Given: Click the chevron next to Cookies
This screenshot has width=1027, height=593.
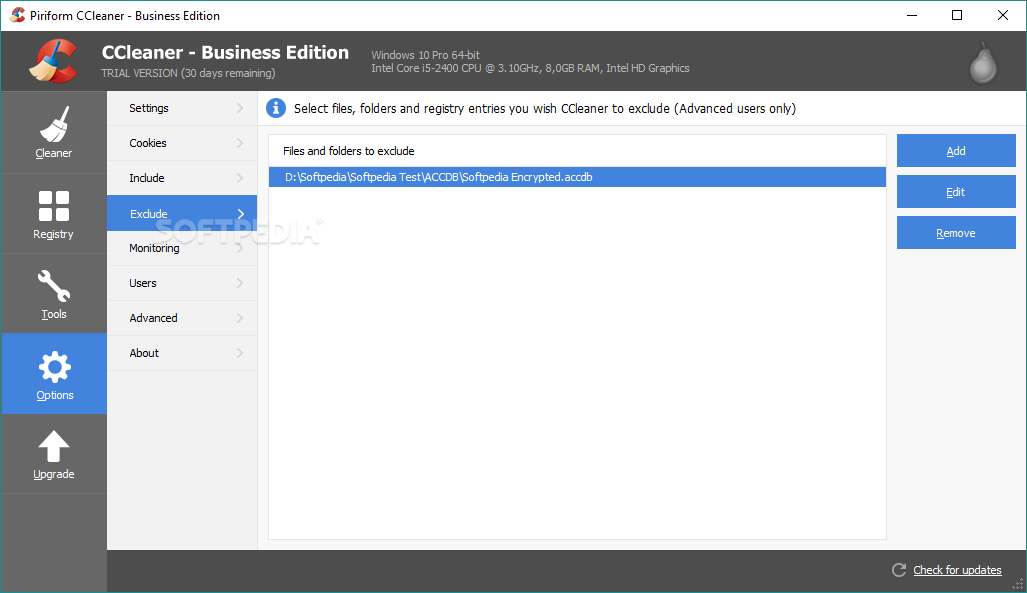Looking at the screenshot, I should (240, 143).
